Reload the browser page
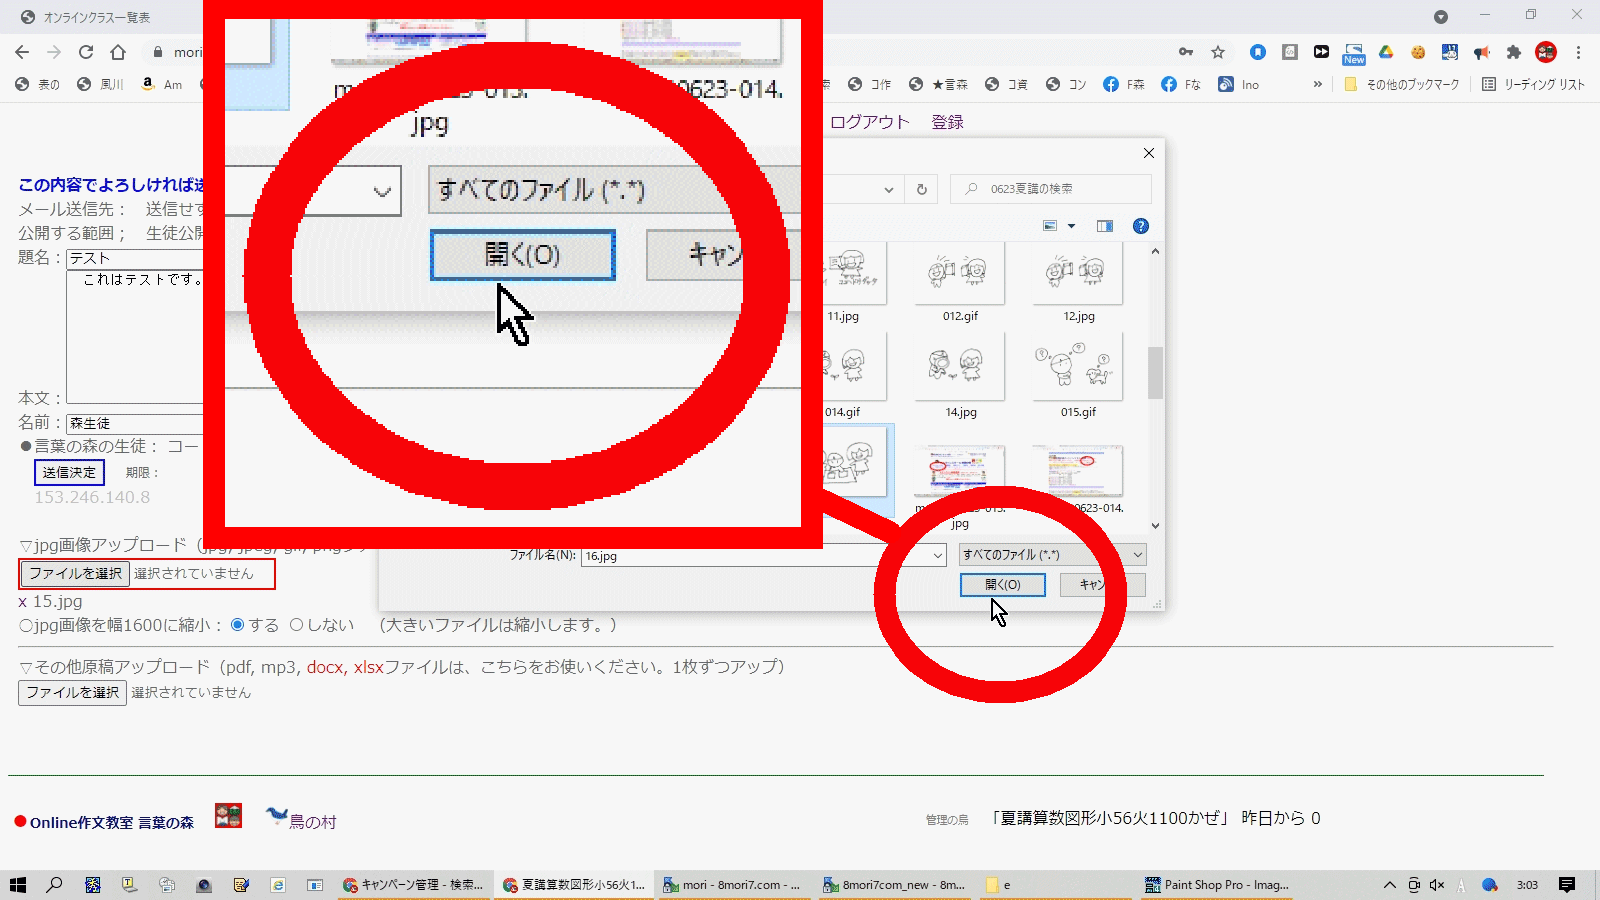1600x900 pixels. (x=86, y=52)
